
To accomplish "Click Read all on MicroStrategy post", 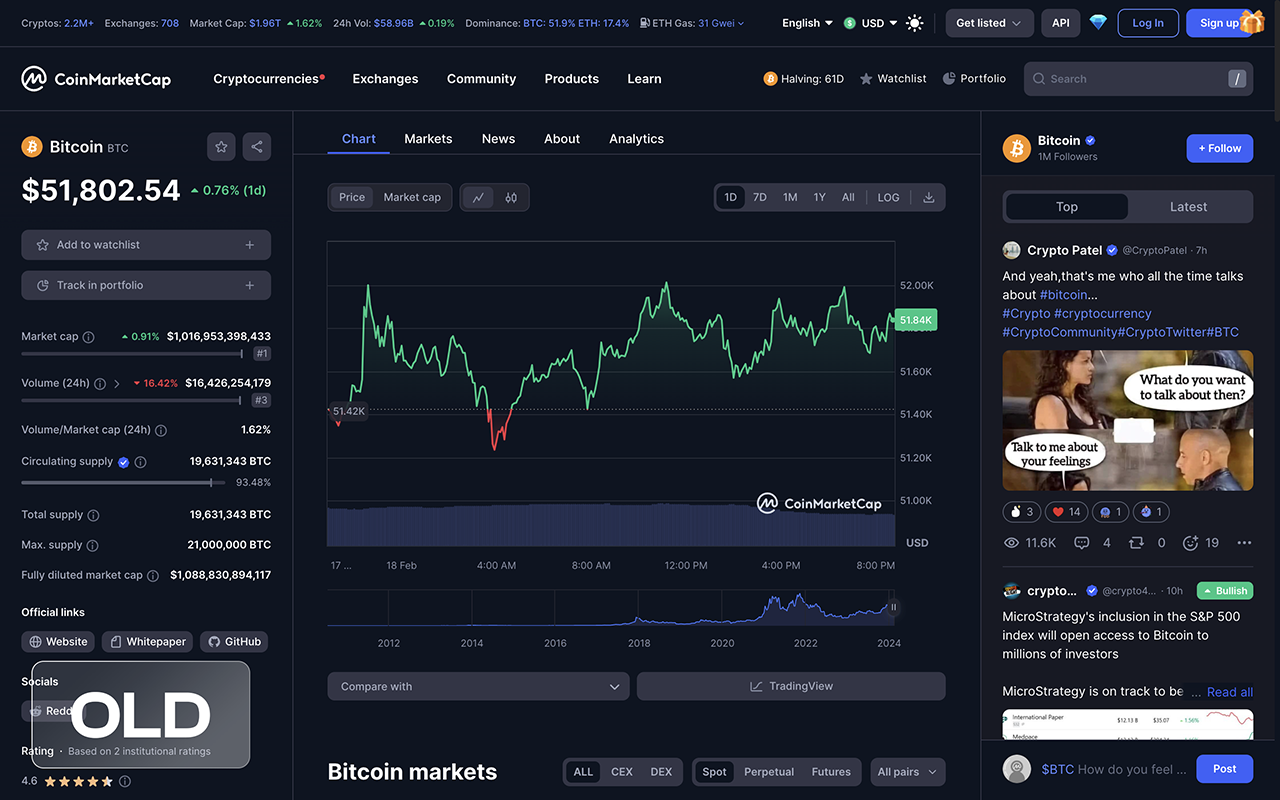I will point(1230,692).
